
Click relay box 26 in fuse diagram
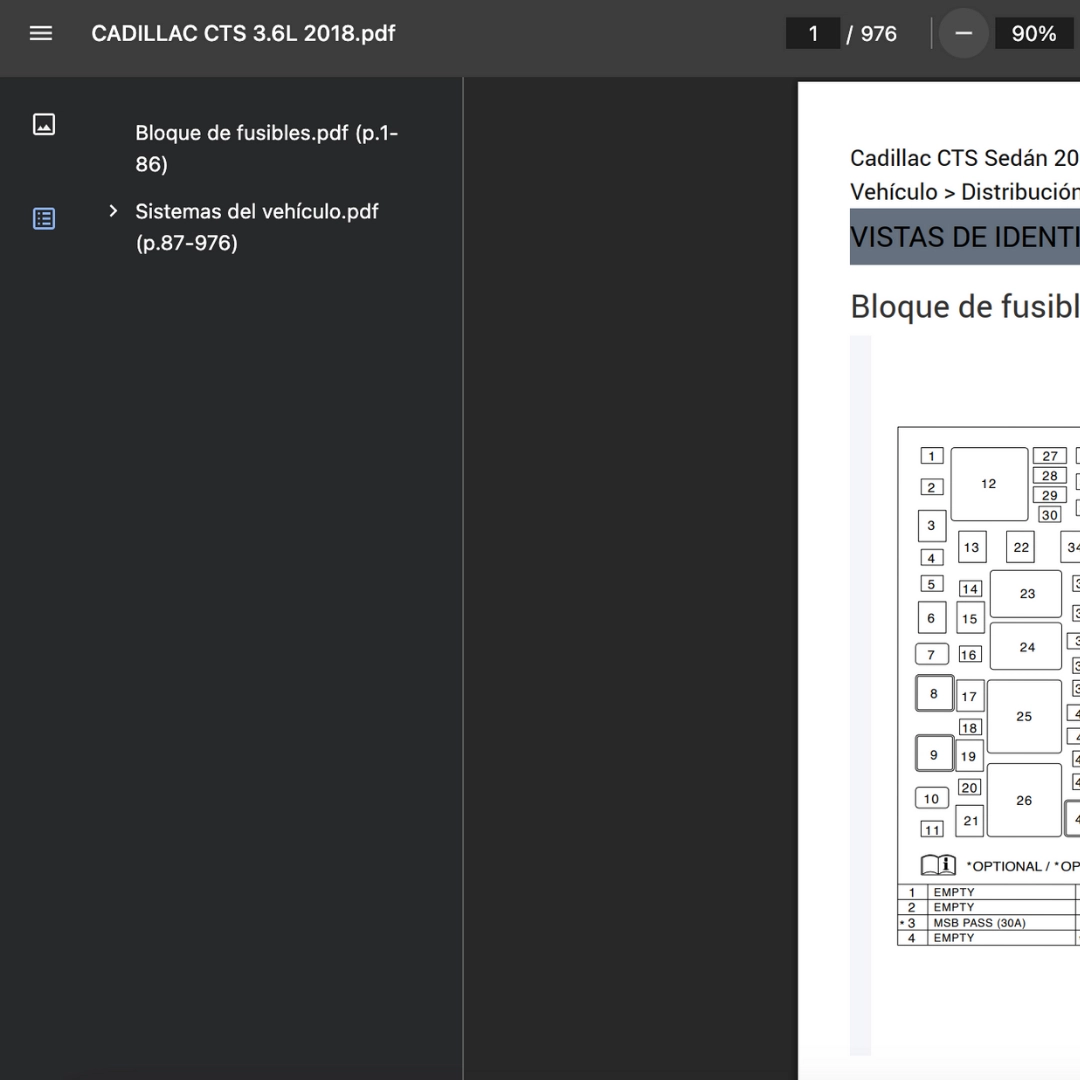coord(1024,800)
